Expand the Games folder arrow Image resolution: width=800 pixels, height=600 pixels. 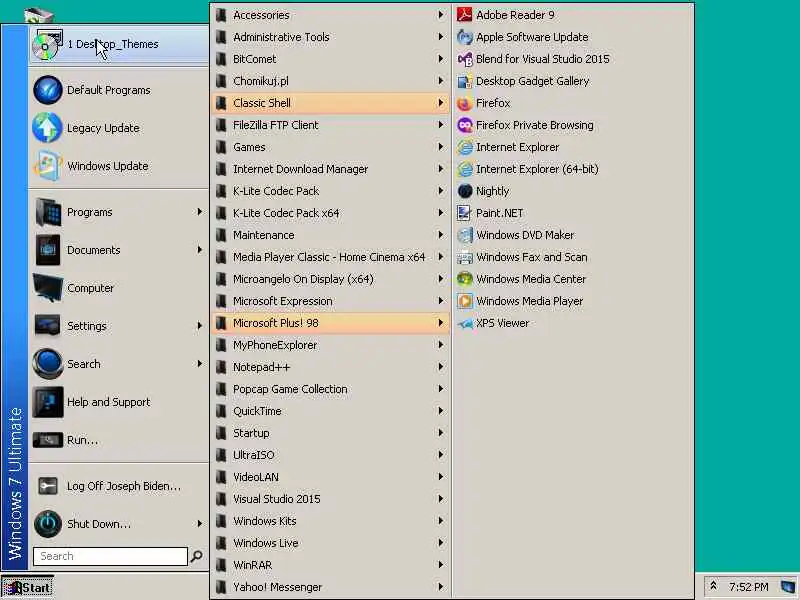pyautogui.click(x=441, y=147)
